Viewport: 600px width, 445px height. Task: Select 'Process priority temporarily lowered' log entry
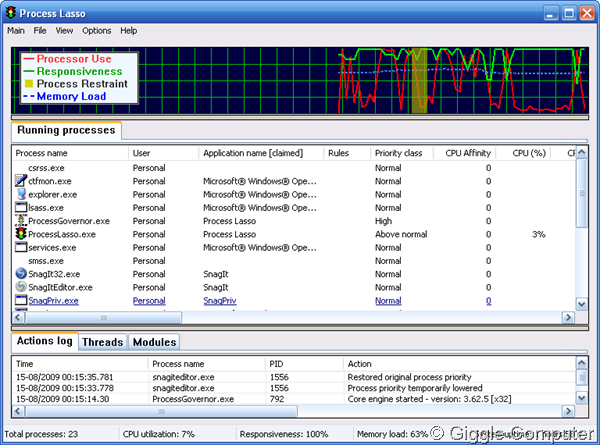293,388
